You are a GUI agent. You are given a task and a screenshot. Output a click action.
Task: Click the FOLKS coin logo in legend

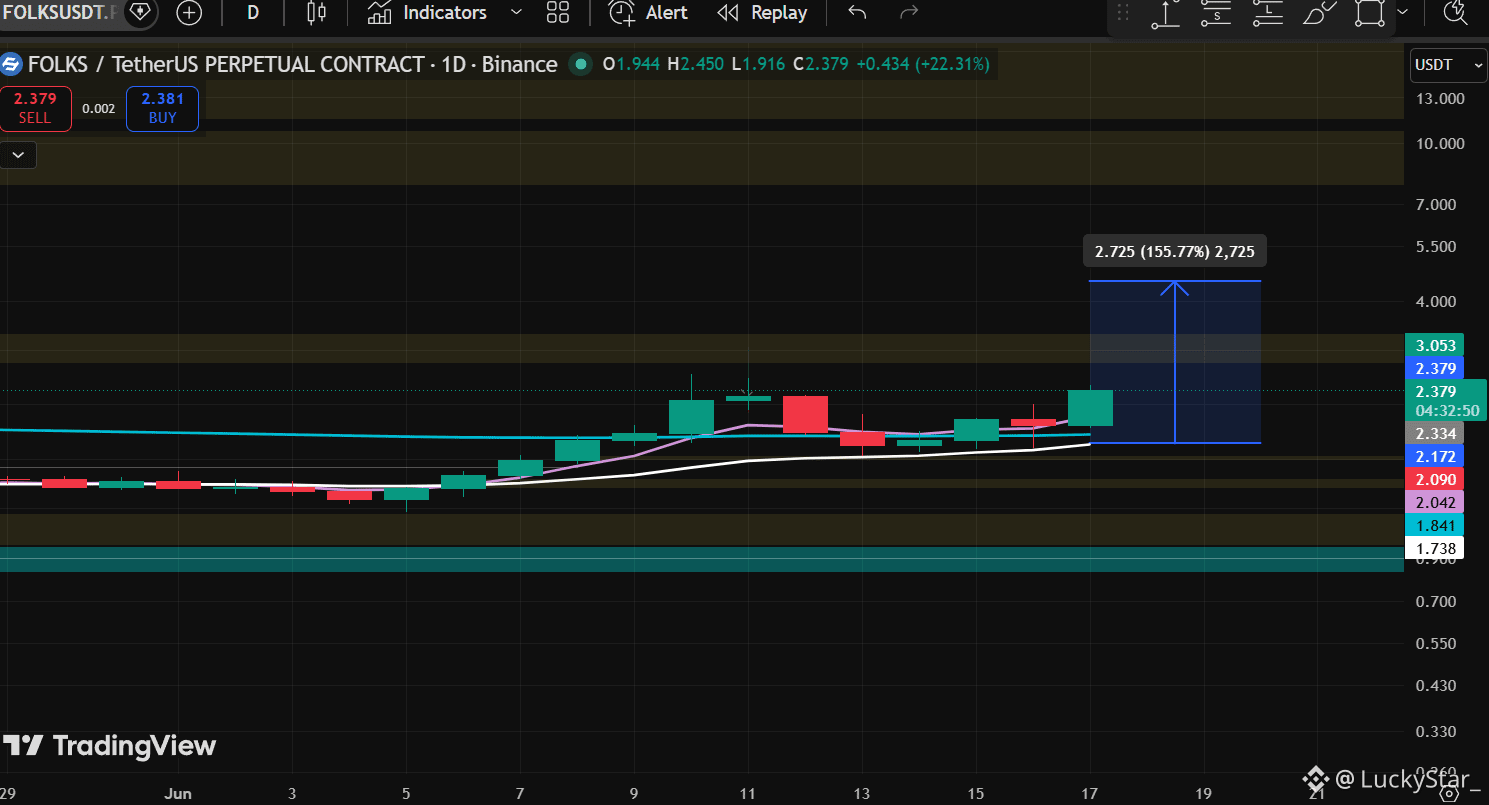pyautogui.click(x=11, y=65)
